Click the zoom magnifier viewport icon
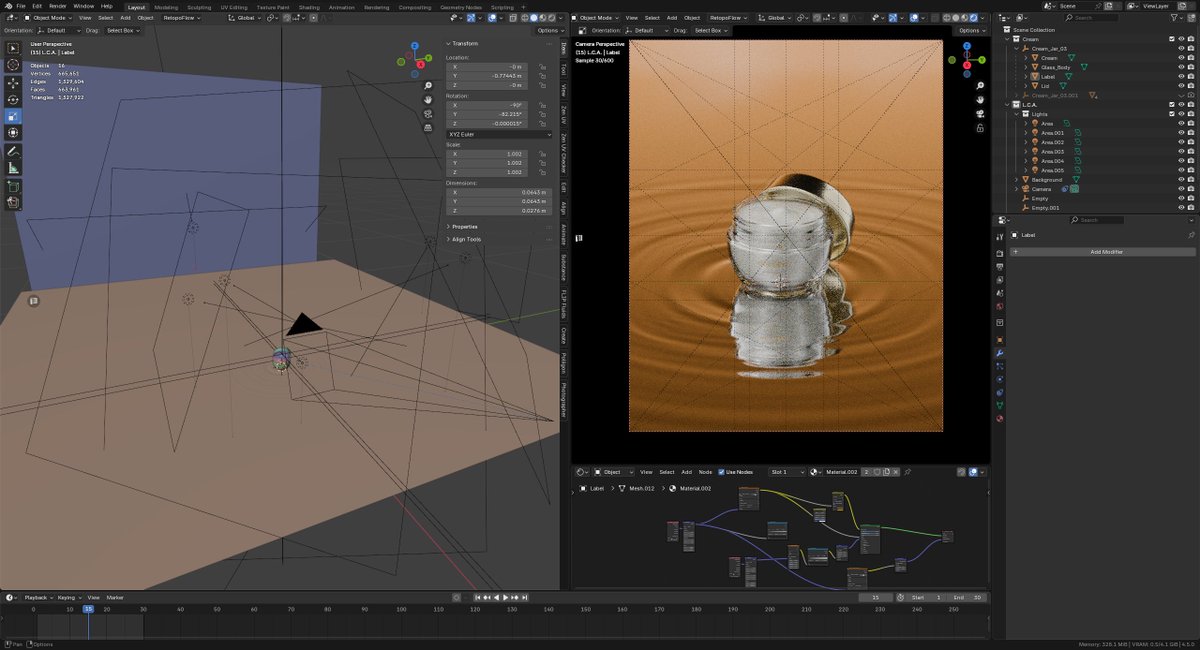 (428, 86)
